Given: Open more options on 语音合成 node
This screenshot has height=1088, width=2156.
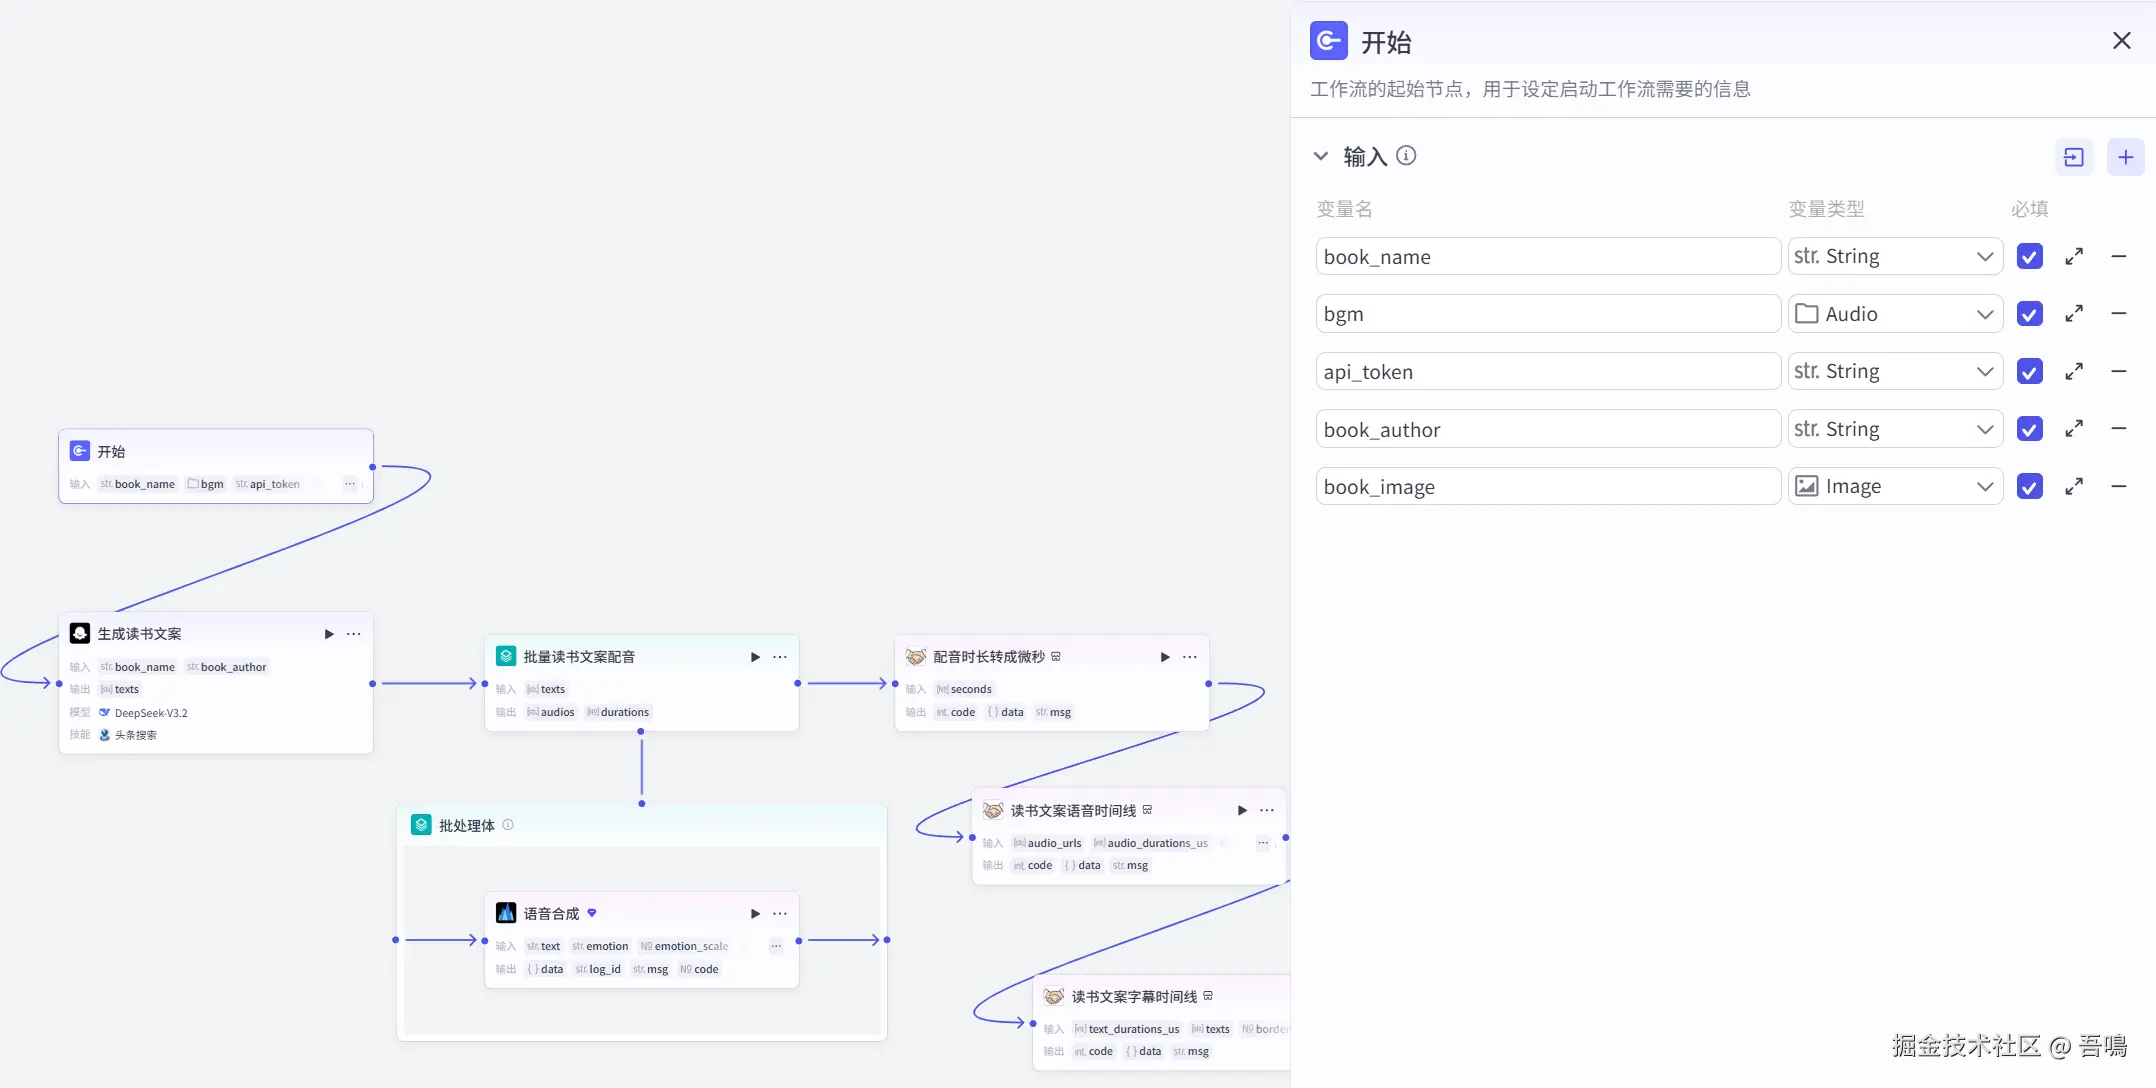Looking at the screenshot, I should coord(780,914).
